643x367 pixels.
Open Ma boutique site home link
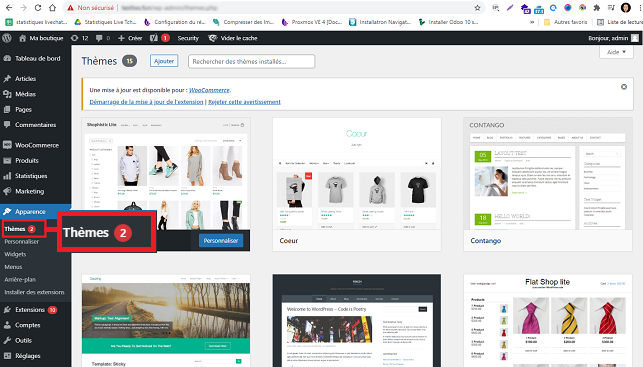click(41, 38)
